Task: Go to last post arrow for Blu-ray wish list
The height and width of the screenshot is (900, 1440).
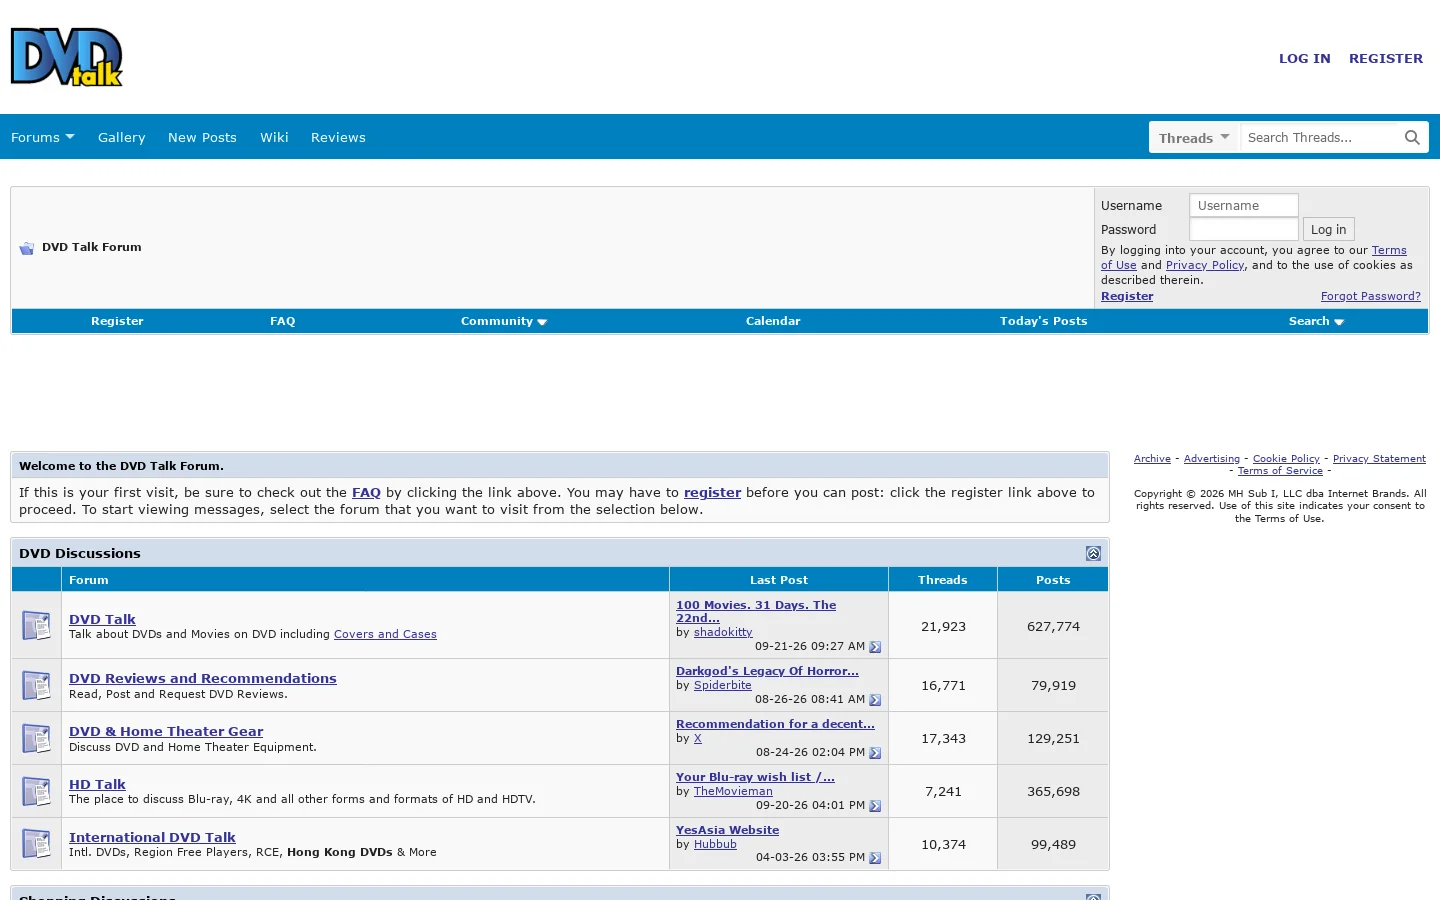Action: click(875, 806)
